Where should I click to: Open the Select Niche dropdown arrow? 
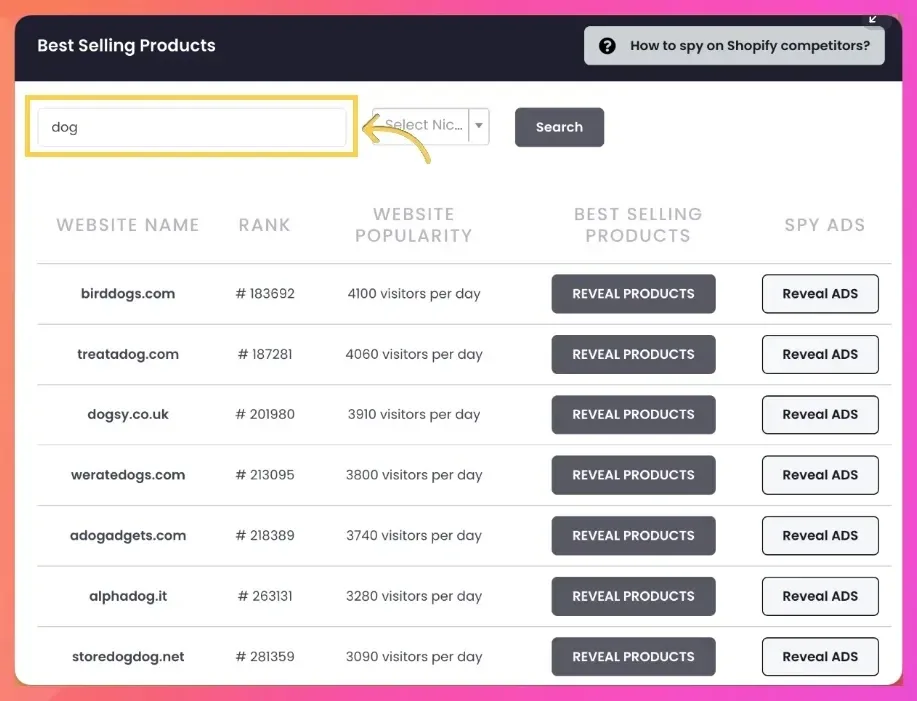point(479,126)
